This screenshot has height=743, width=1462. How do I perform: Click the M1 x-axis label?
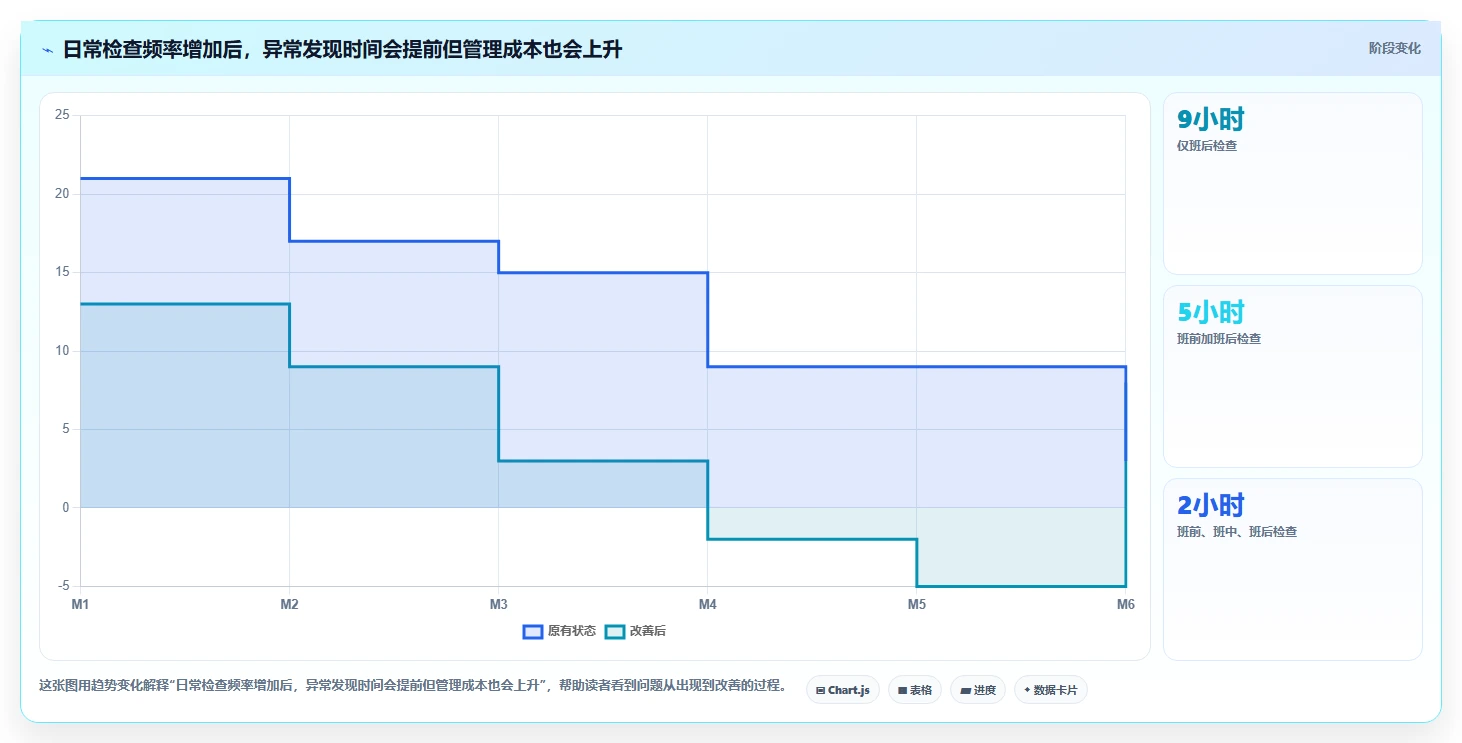(80, 604)
